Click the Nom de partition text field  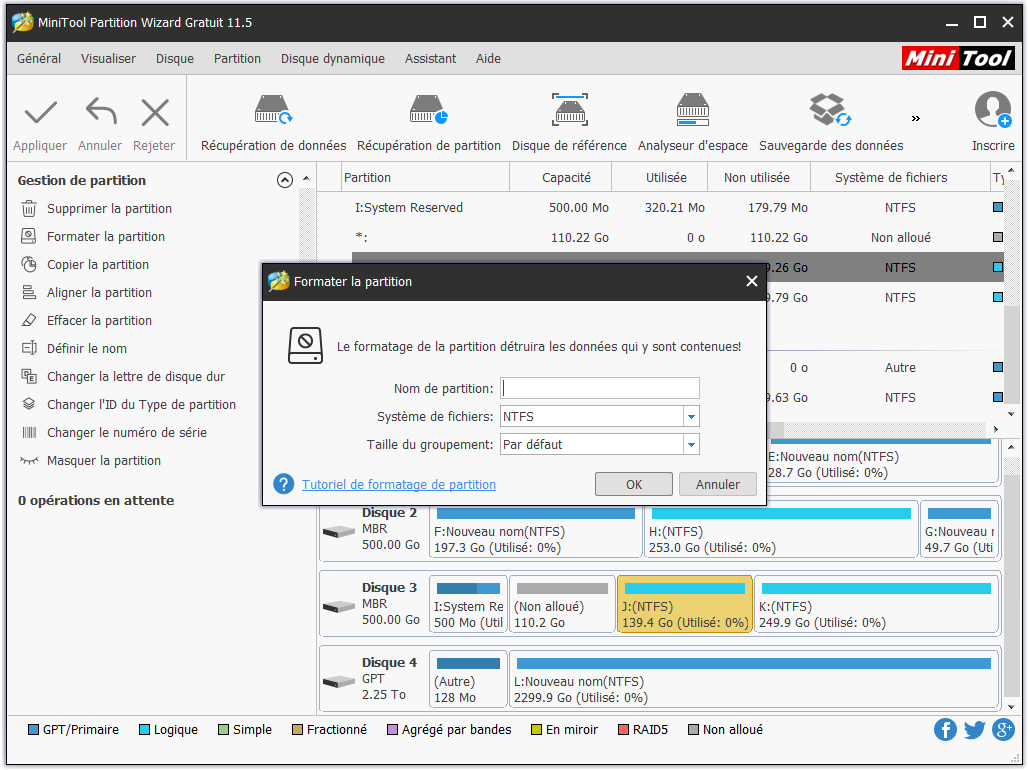coord(599,388)
